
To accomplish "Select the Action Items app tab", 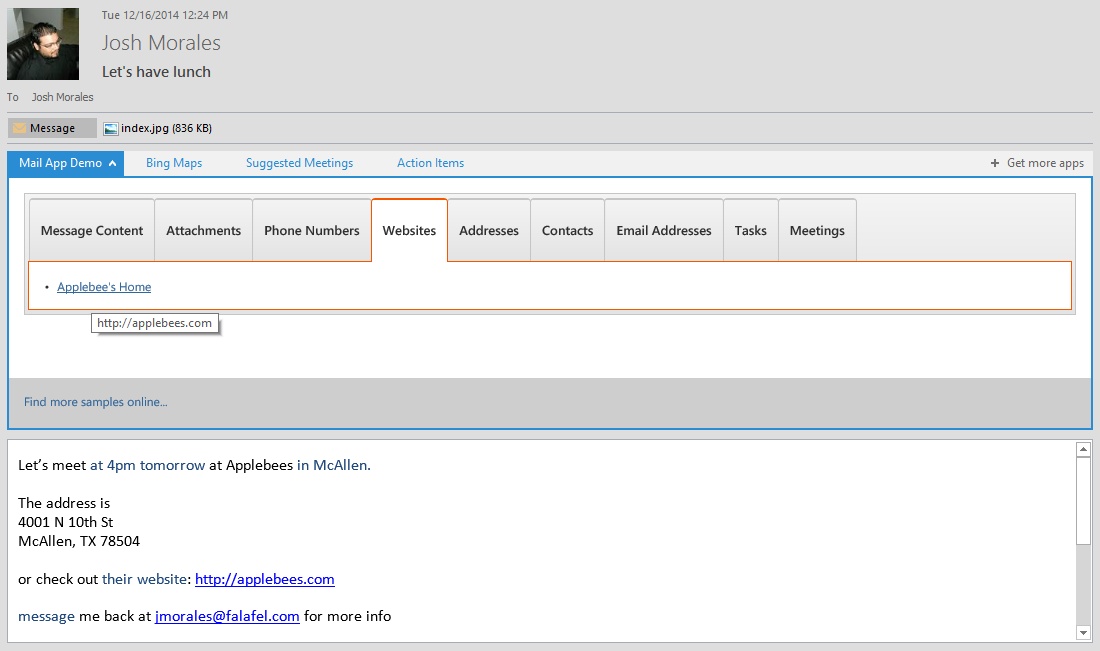I will click(430, 162).
